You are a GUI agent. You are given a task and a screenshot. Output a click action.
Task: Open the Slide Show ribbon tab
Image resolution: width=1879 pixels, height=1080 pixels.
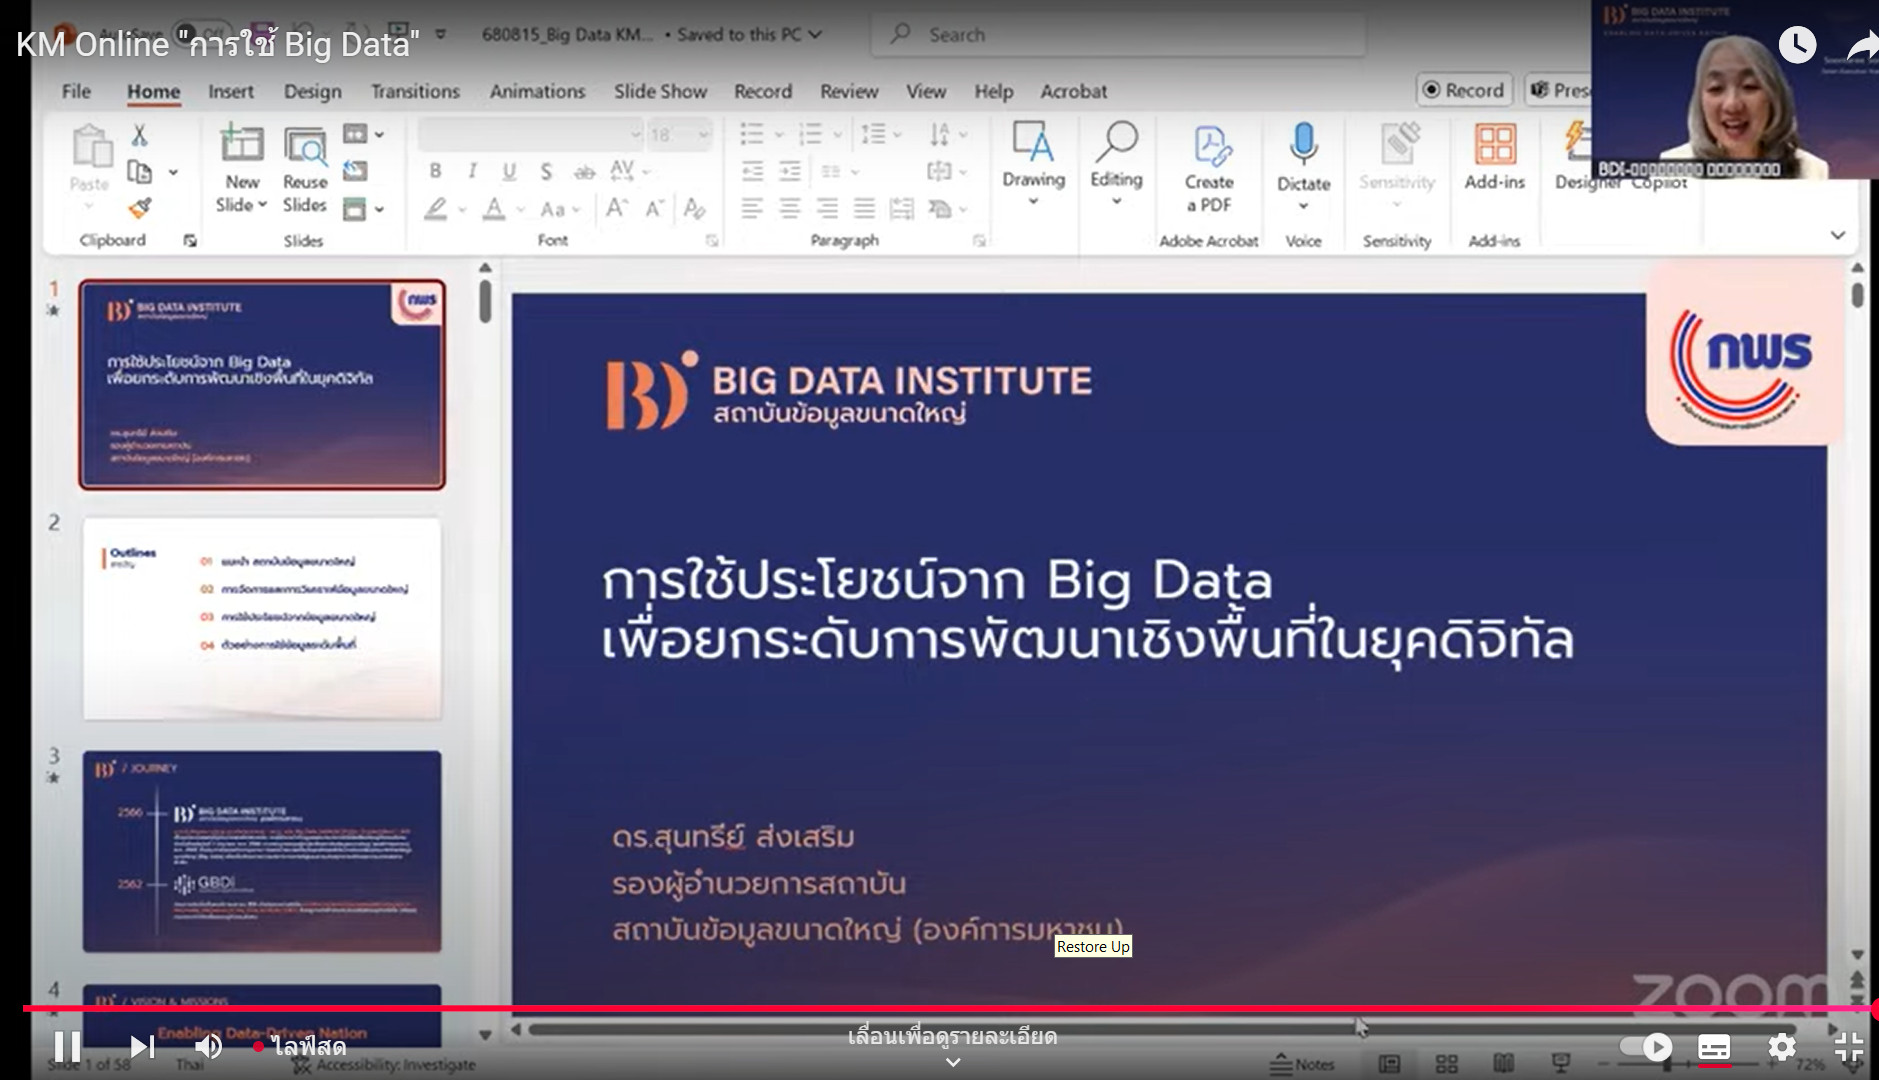[660, 91]
